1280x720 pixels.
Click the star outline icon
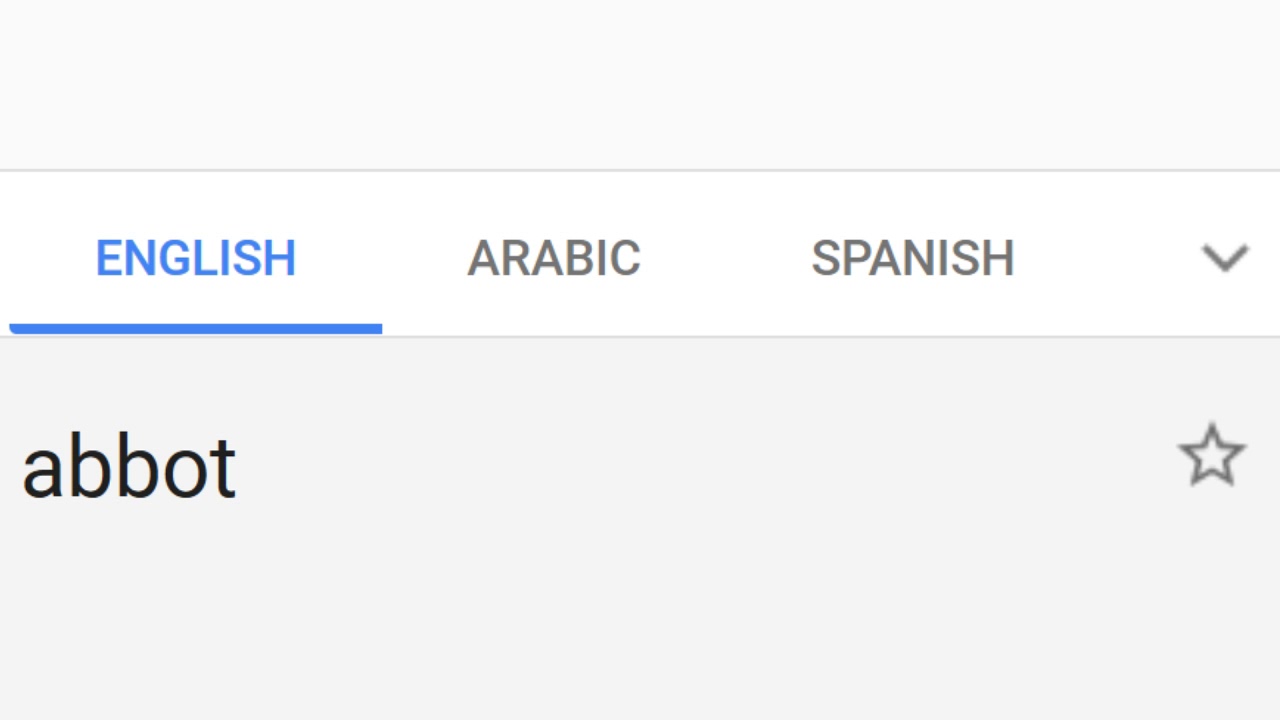(1212, 456)
